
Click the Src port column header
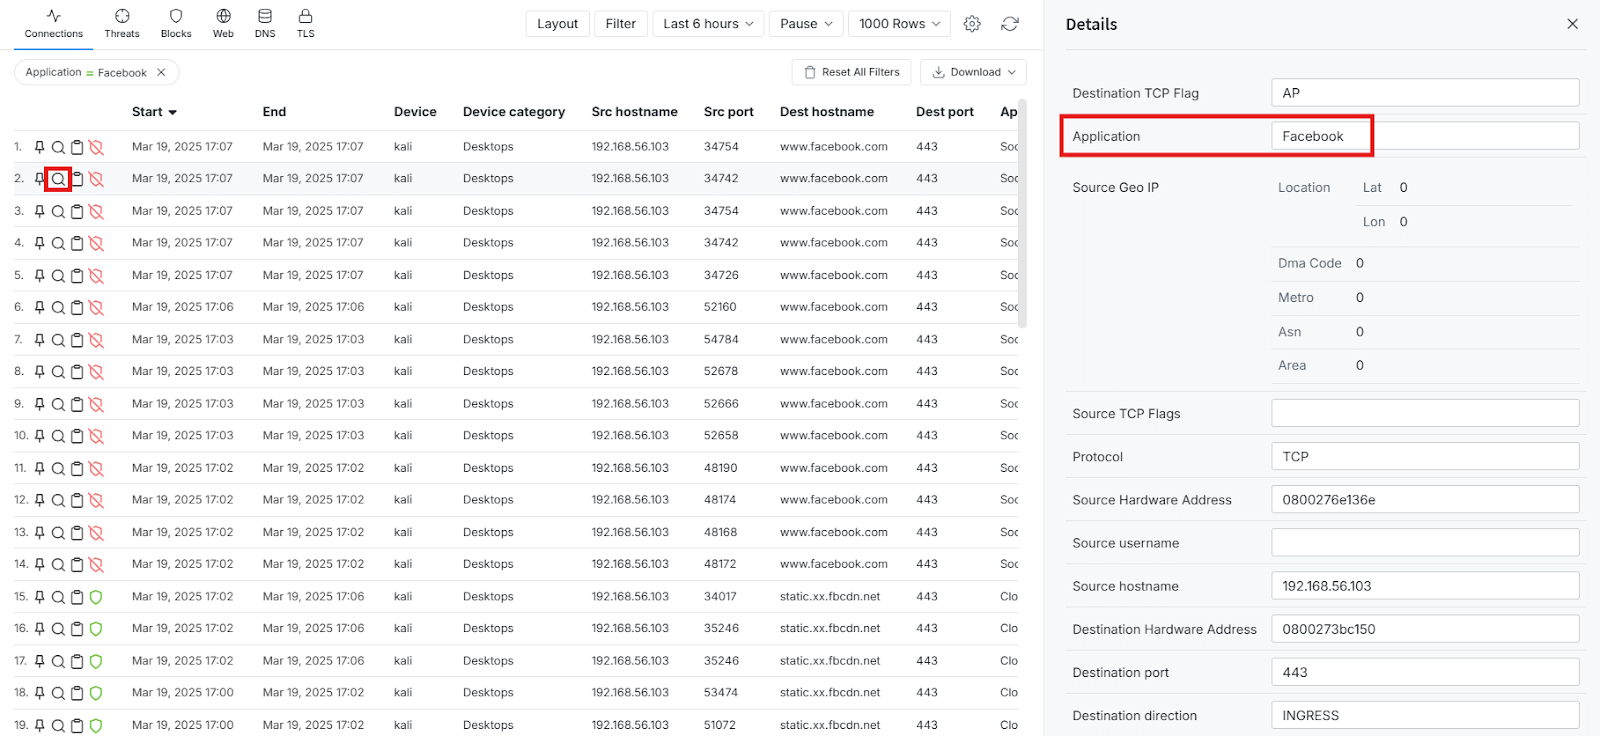point(728,112)
